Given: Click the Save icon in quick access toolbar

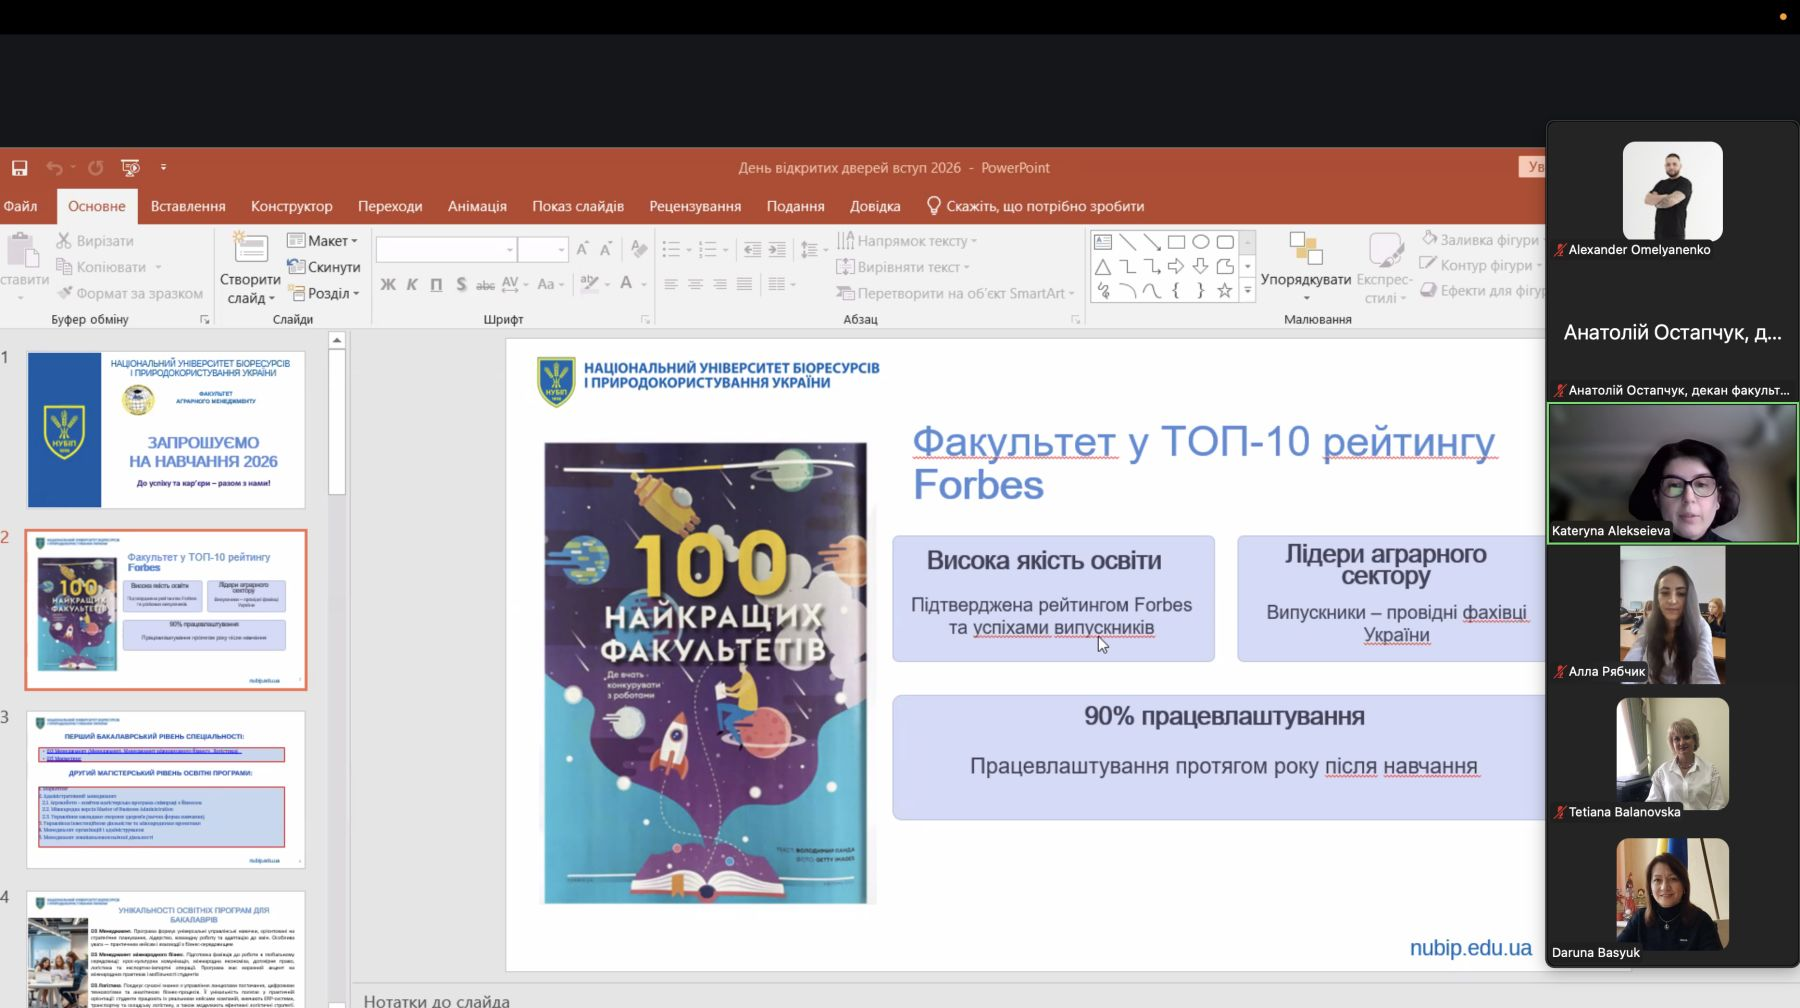Looking at the screenshot, I should tap(19, 168).
